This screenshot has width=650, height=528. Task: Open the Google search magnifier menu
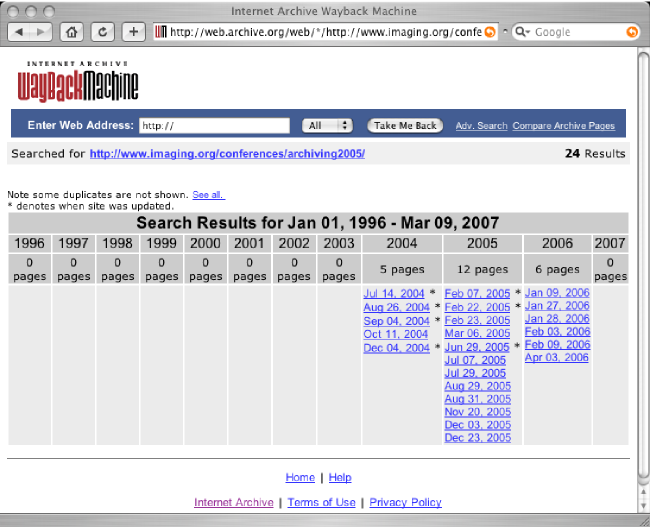click(x=523, y=32)
